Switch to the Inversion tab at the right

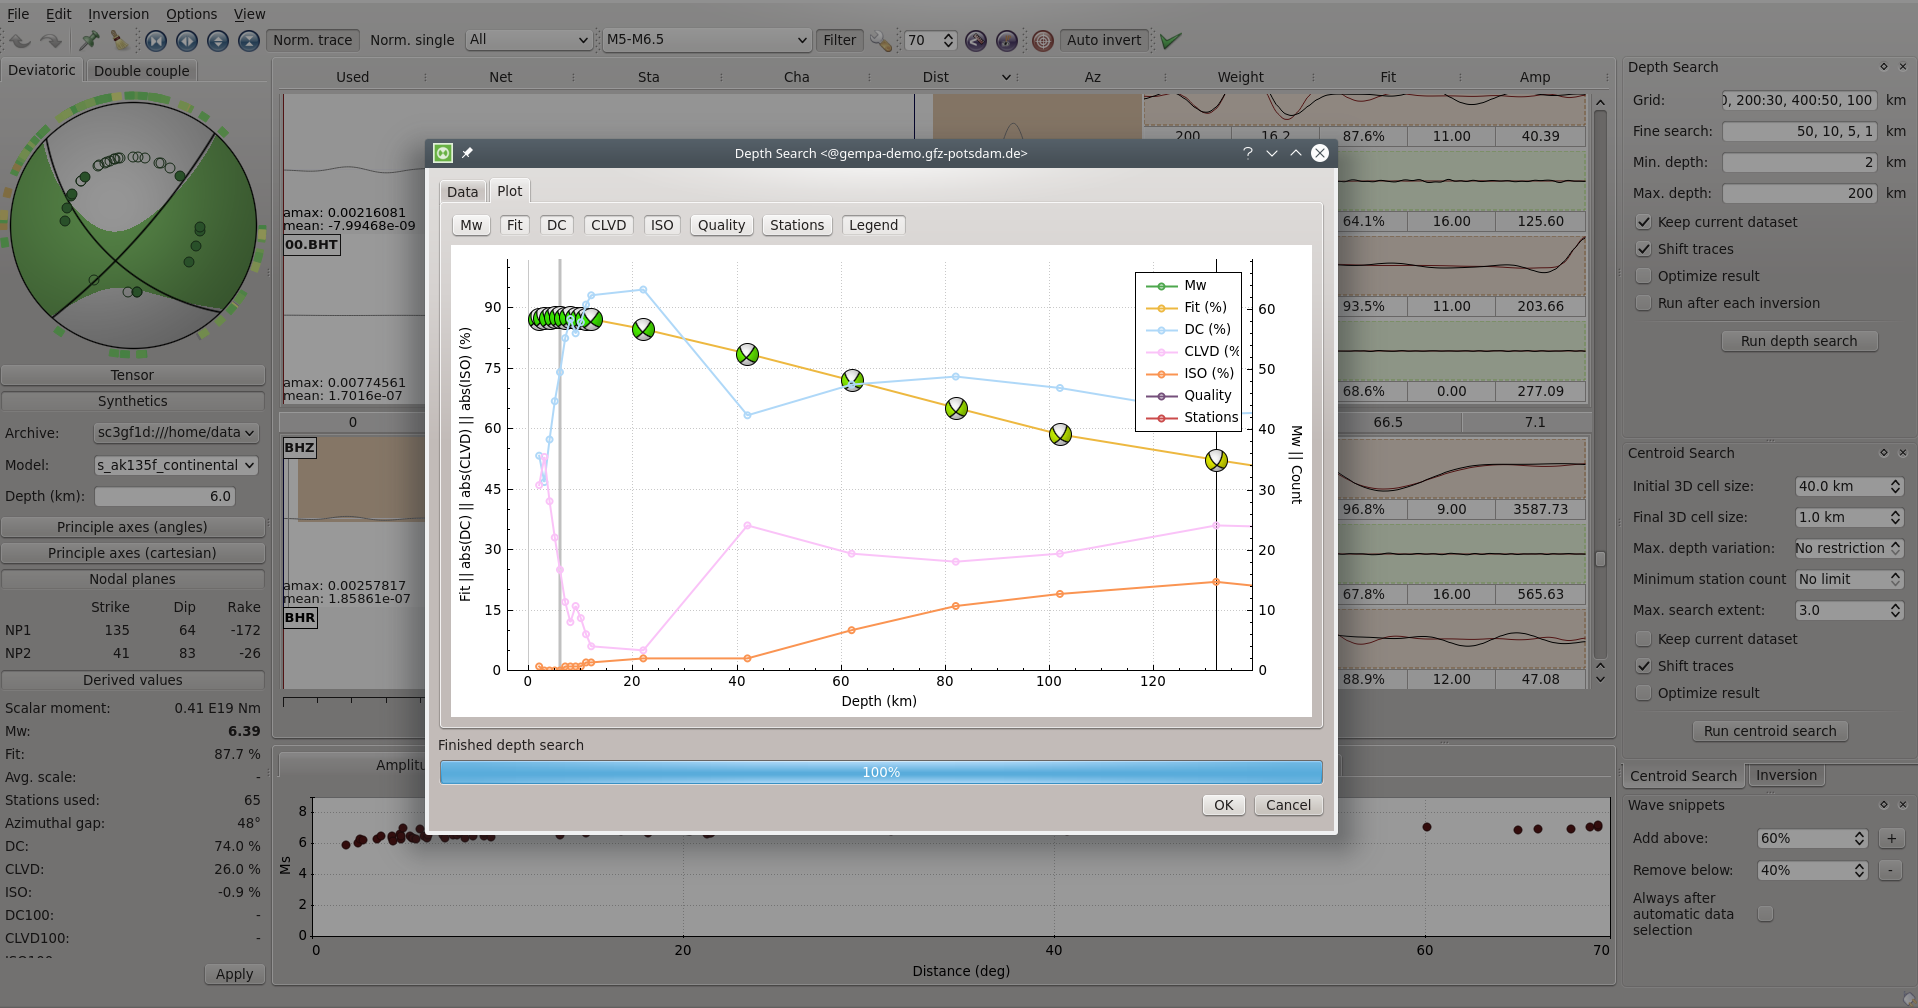pos(1786,775)
